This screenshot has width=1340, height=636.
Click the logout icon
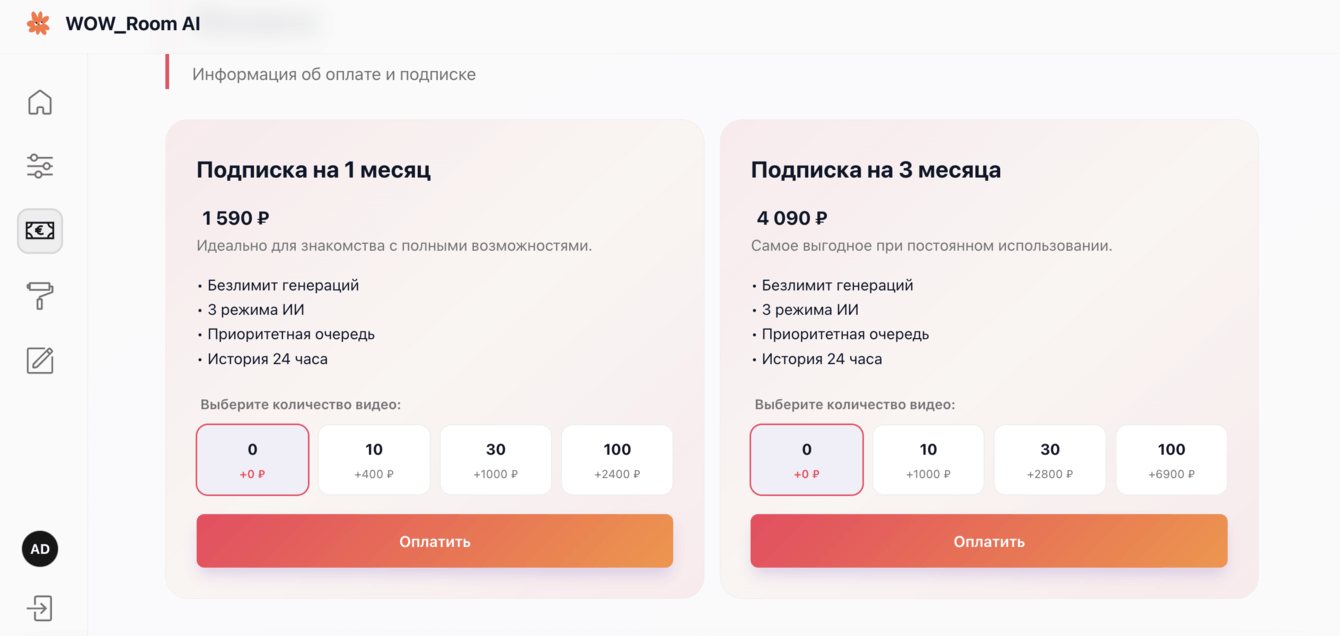pos(40,608)
